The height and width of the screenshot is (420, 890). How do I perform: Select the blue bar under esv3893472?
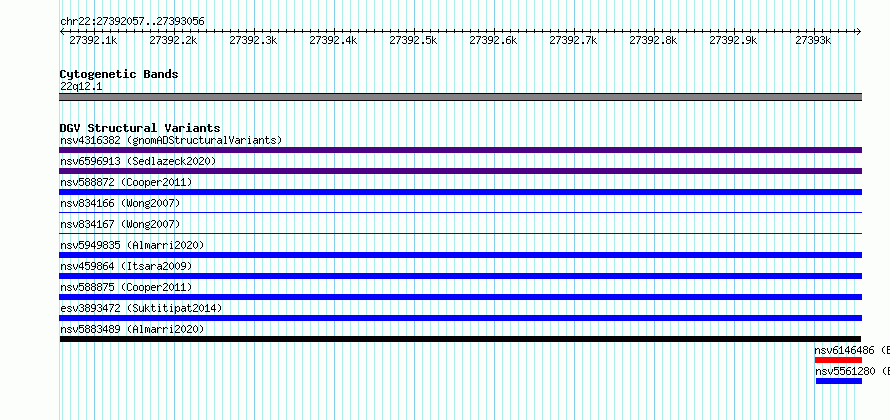[x=460, y=318]
